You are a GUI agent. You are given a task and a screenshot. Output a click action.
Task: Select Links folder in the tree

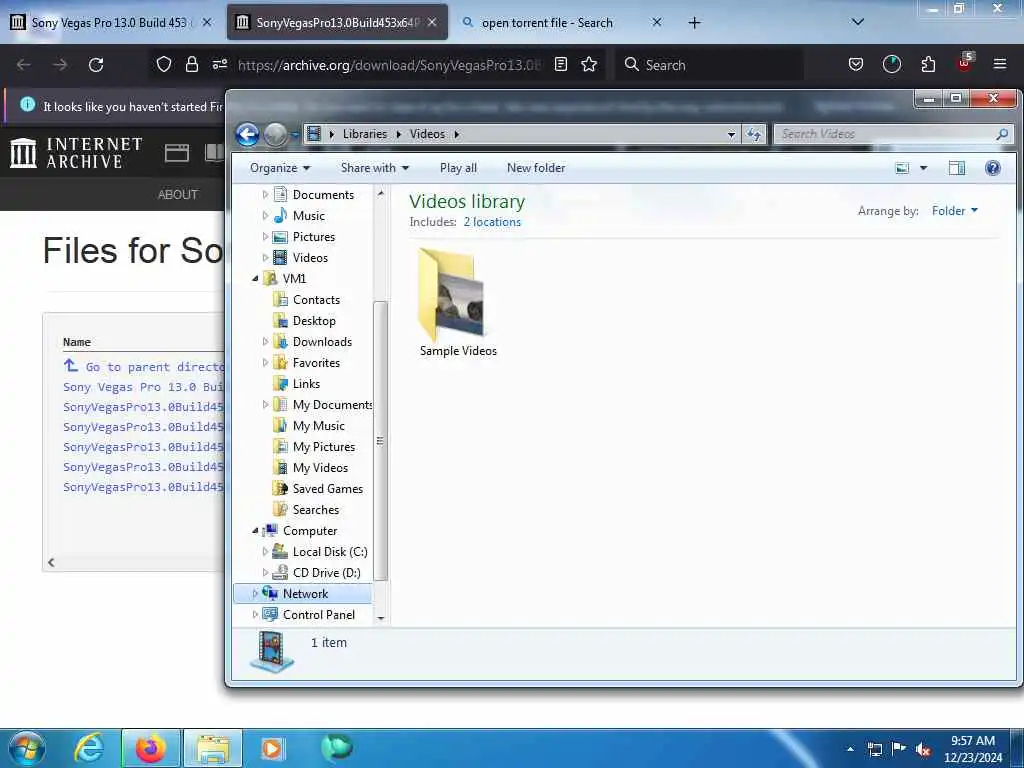[x=306, y=383]
